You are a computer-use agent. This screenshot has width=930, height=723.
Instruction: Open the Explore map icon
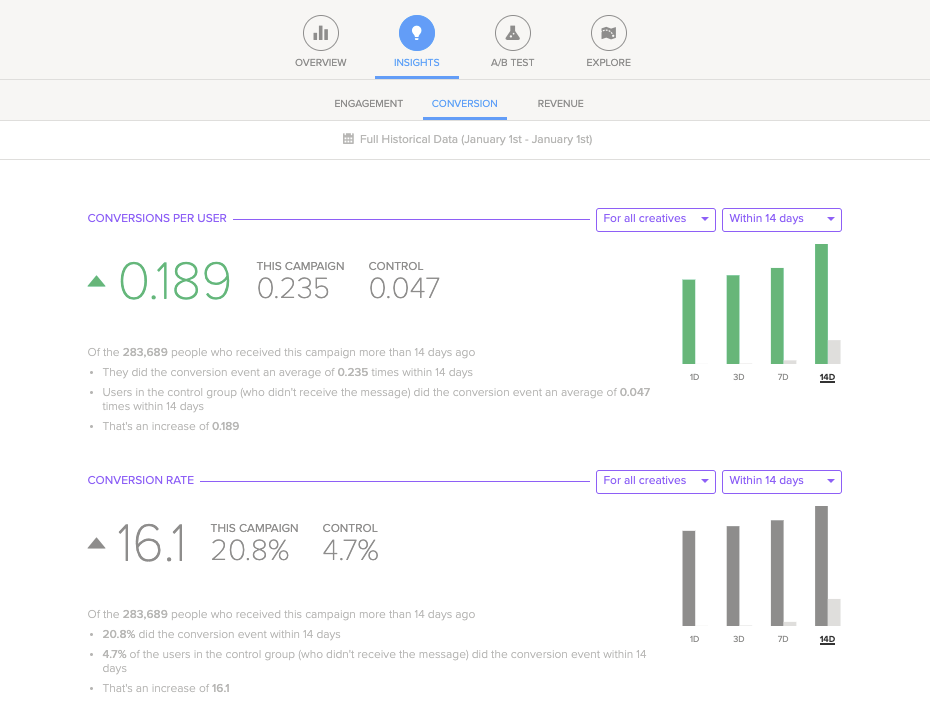[608, 34]
